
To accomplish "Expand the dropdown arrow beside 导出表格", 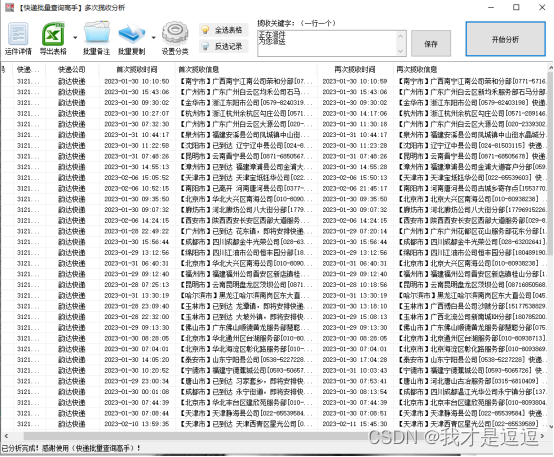I will point(75,37).
